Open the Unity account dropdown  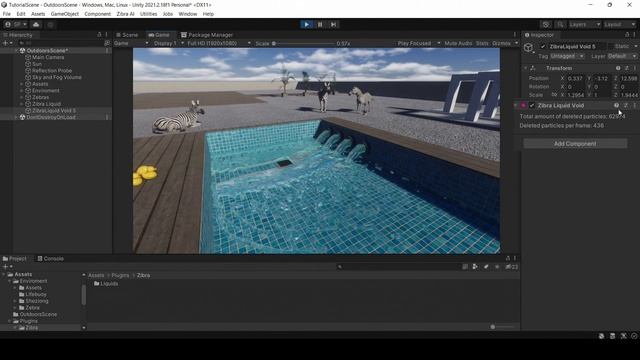click(16, 24)
